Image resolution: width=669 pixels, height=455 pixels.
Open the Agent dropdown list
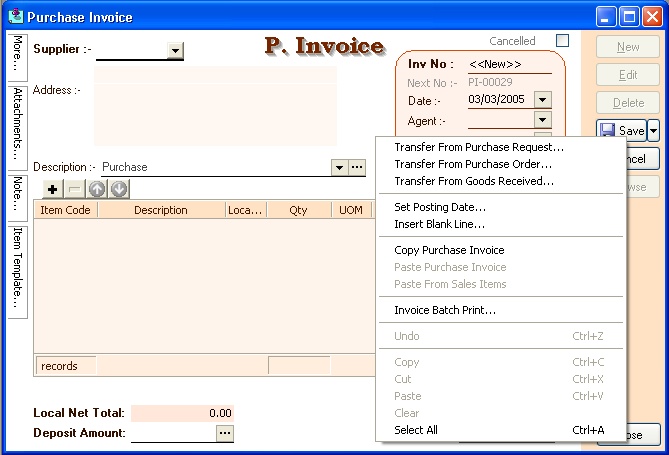(543, 121)
